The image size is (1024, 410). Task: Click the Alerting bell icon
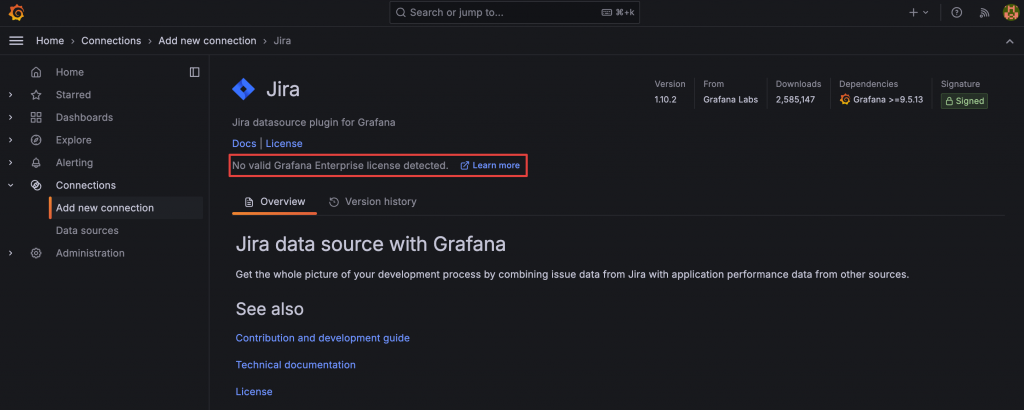37,163
